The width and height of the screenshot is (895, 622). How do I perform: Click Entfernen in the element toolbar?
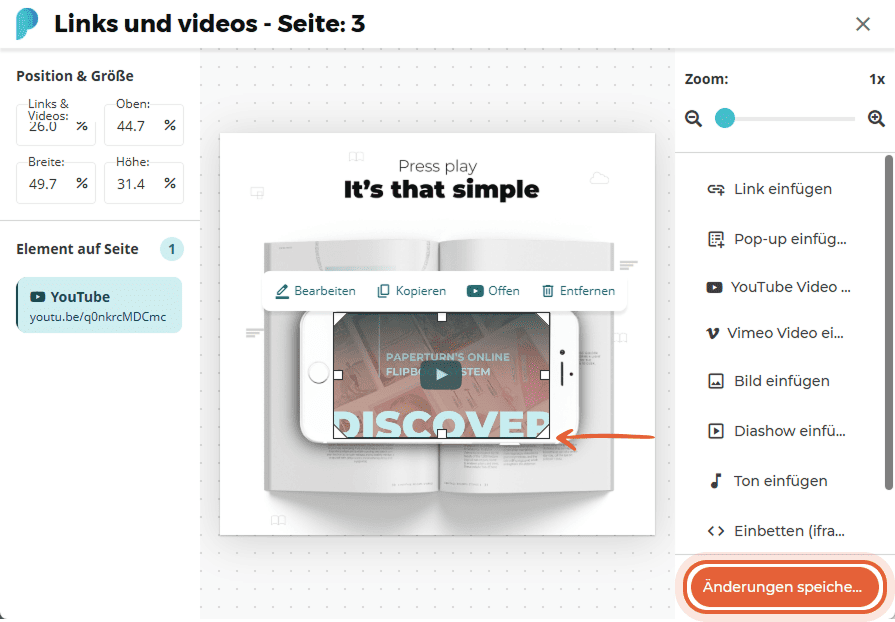pos(578,291)
